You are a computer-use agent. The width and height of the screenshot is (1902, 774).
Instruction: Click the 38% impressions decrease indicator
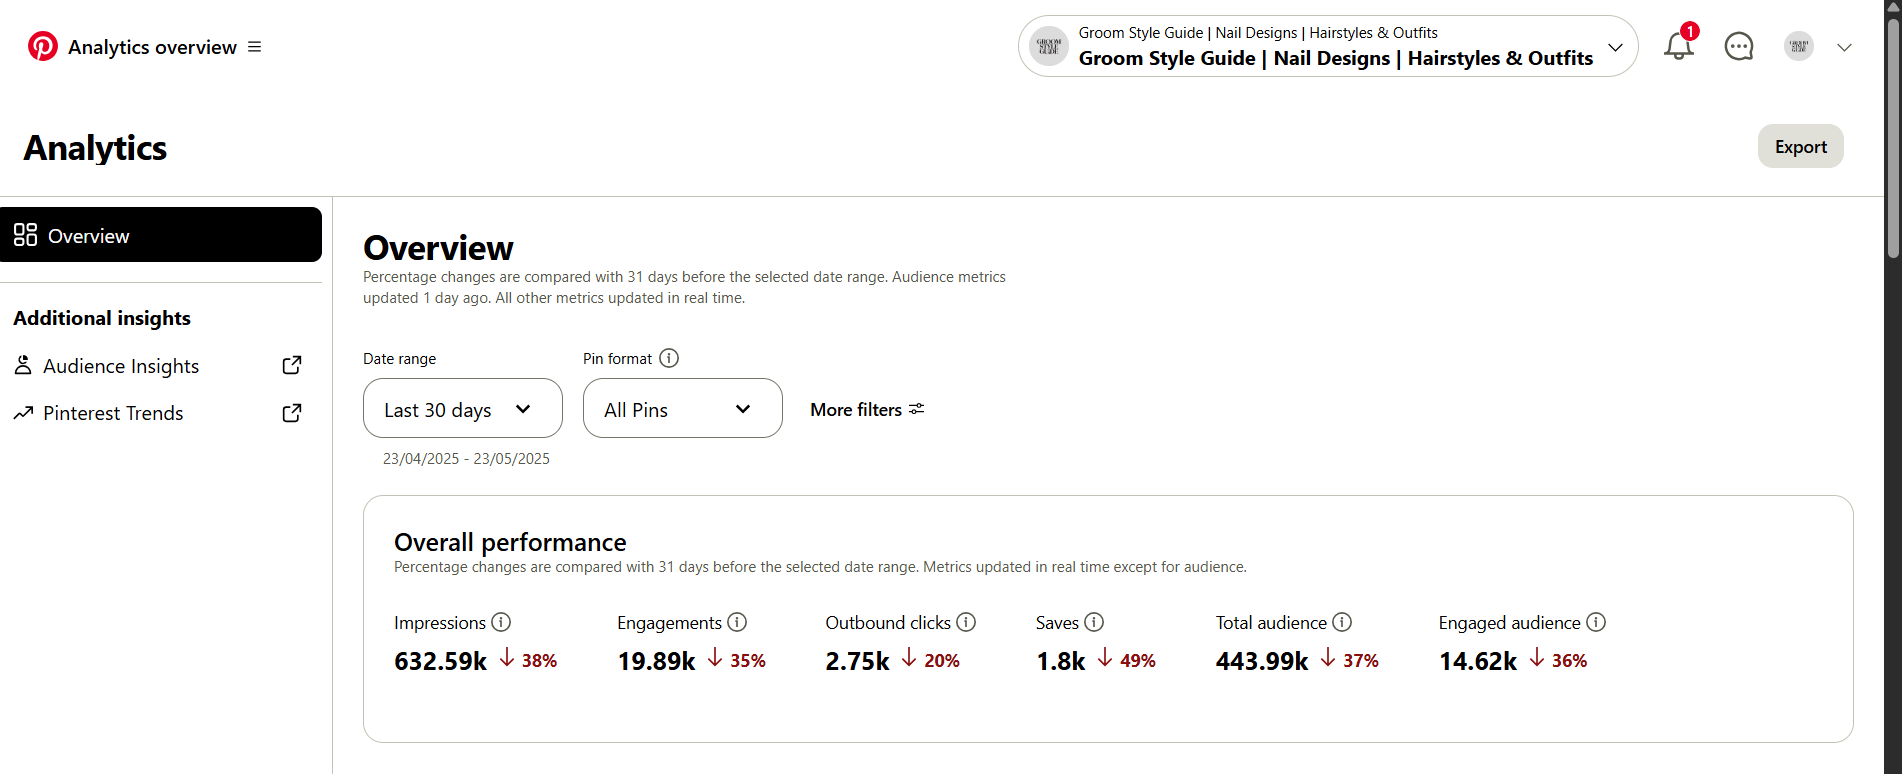[528, 660]
